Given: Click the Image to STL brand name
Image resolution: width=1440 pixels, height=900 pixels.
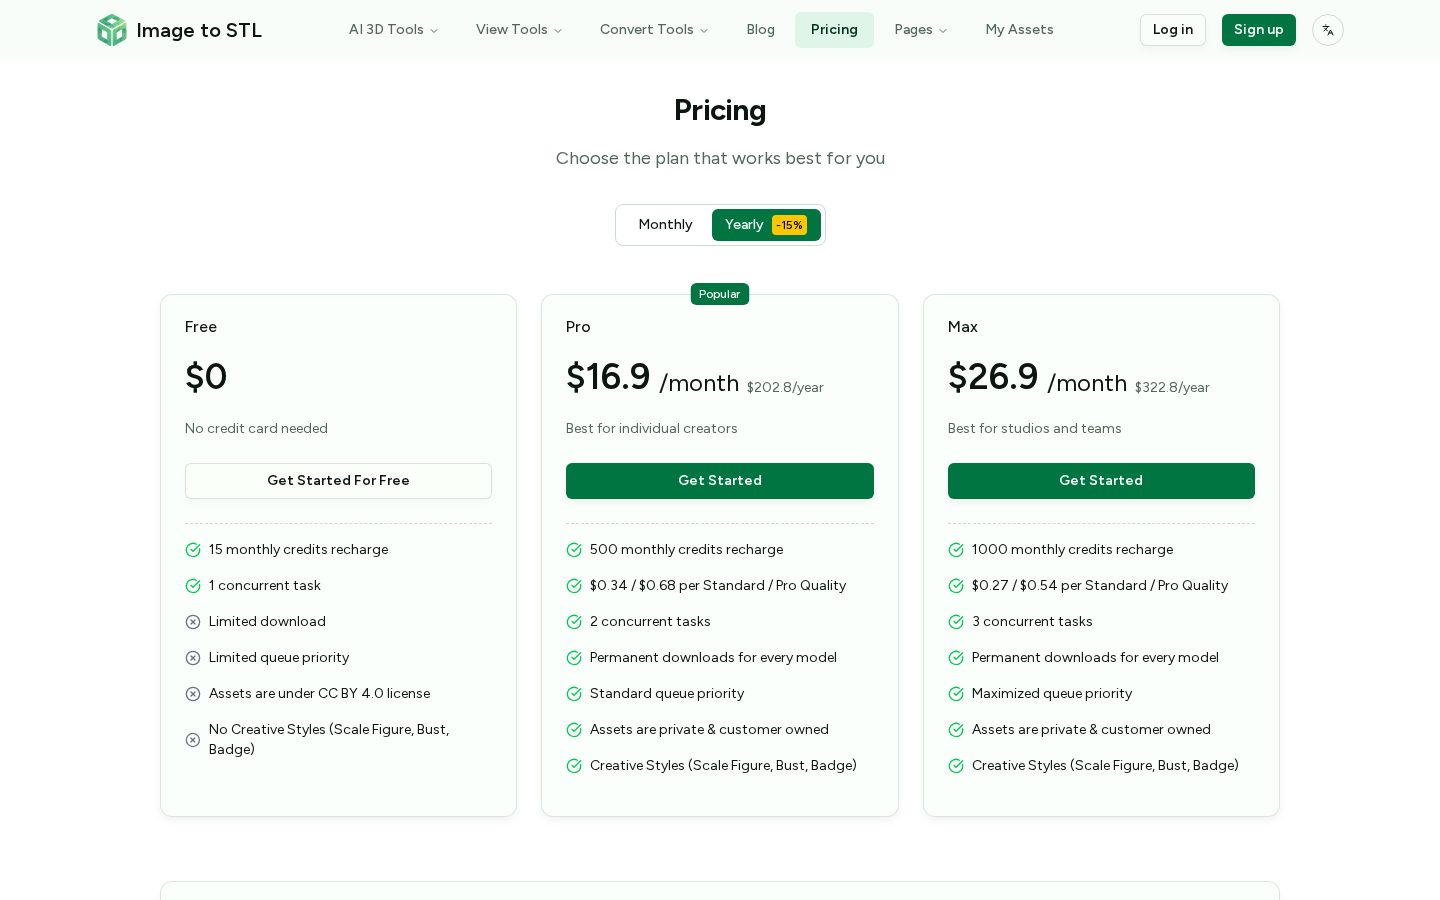Looking at the screenshot, I should pyautogui.click(x=199, y=31).
